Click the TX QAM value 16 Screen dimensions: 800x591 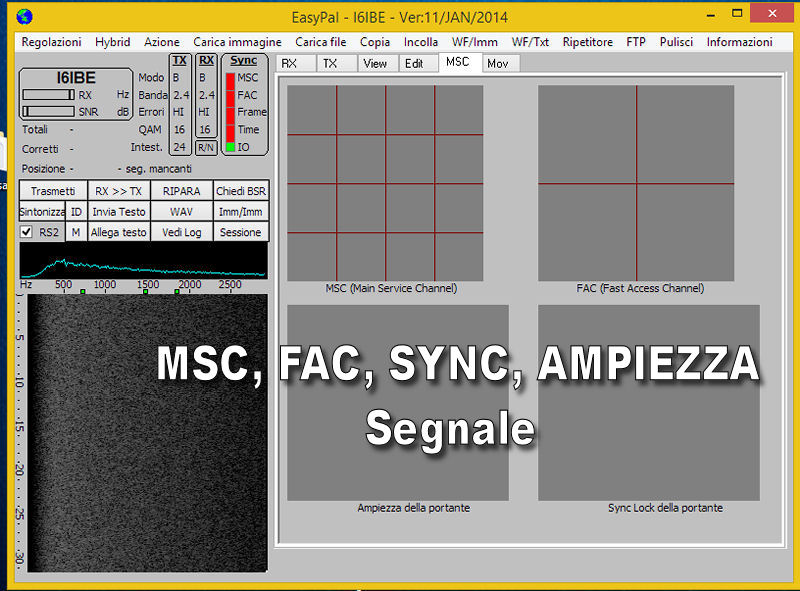179,130
